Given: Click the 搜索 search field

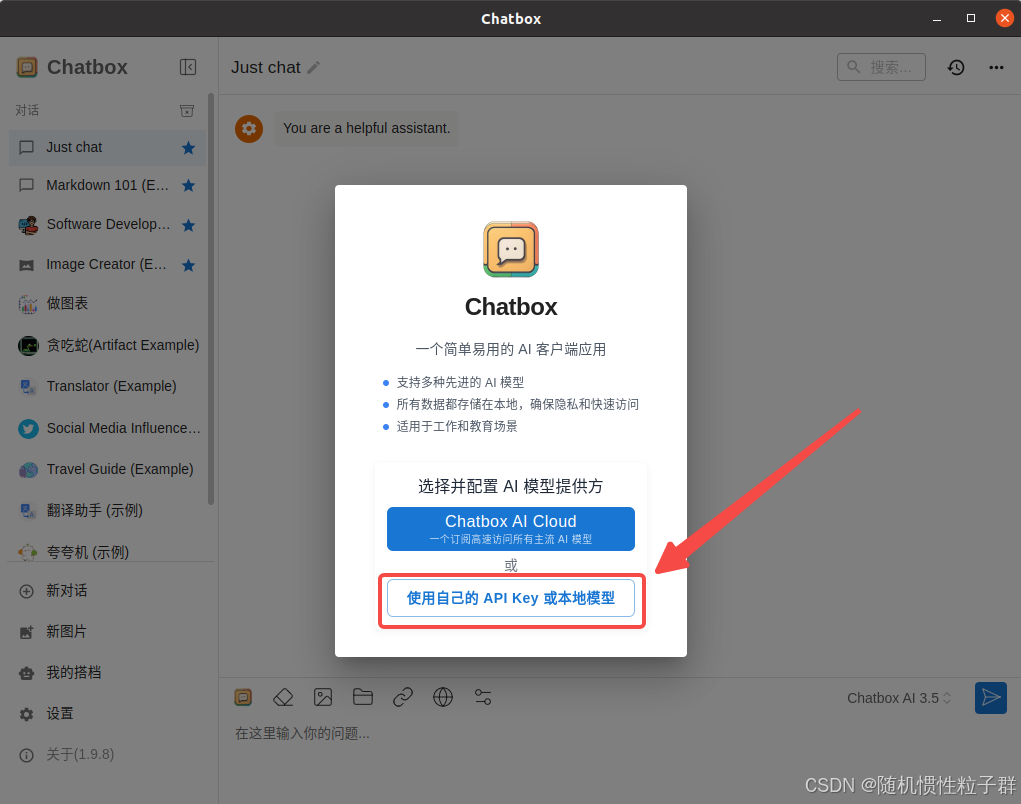Looking at the screenshot, I should tap(881, 67).
